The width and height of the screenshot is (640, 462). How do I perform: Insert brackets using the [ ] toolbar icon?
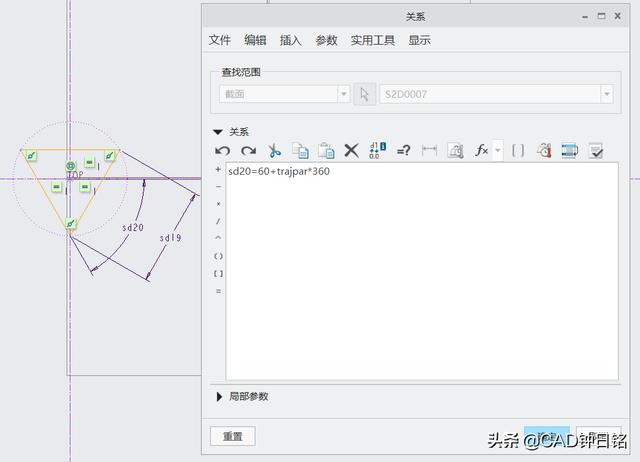click(x=518, y=151)
